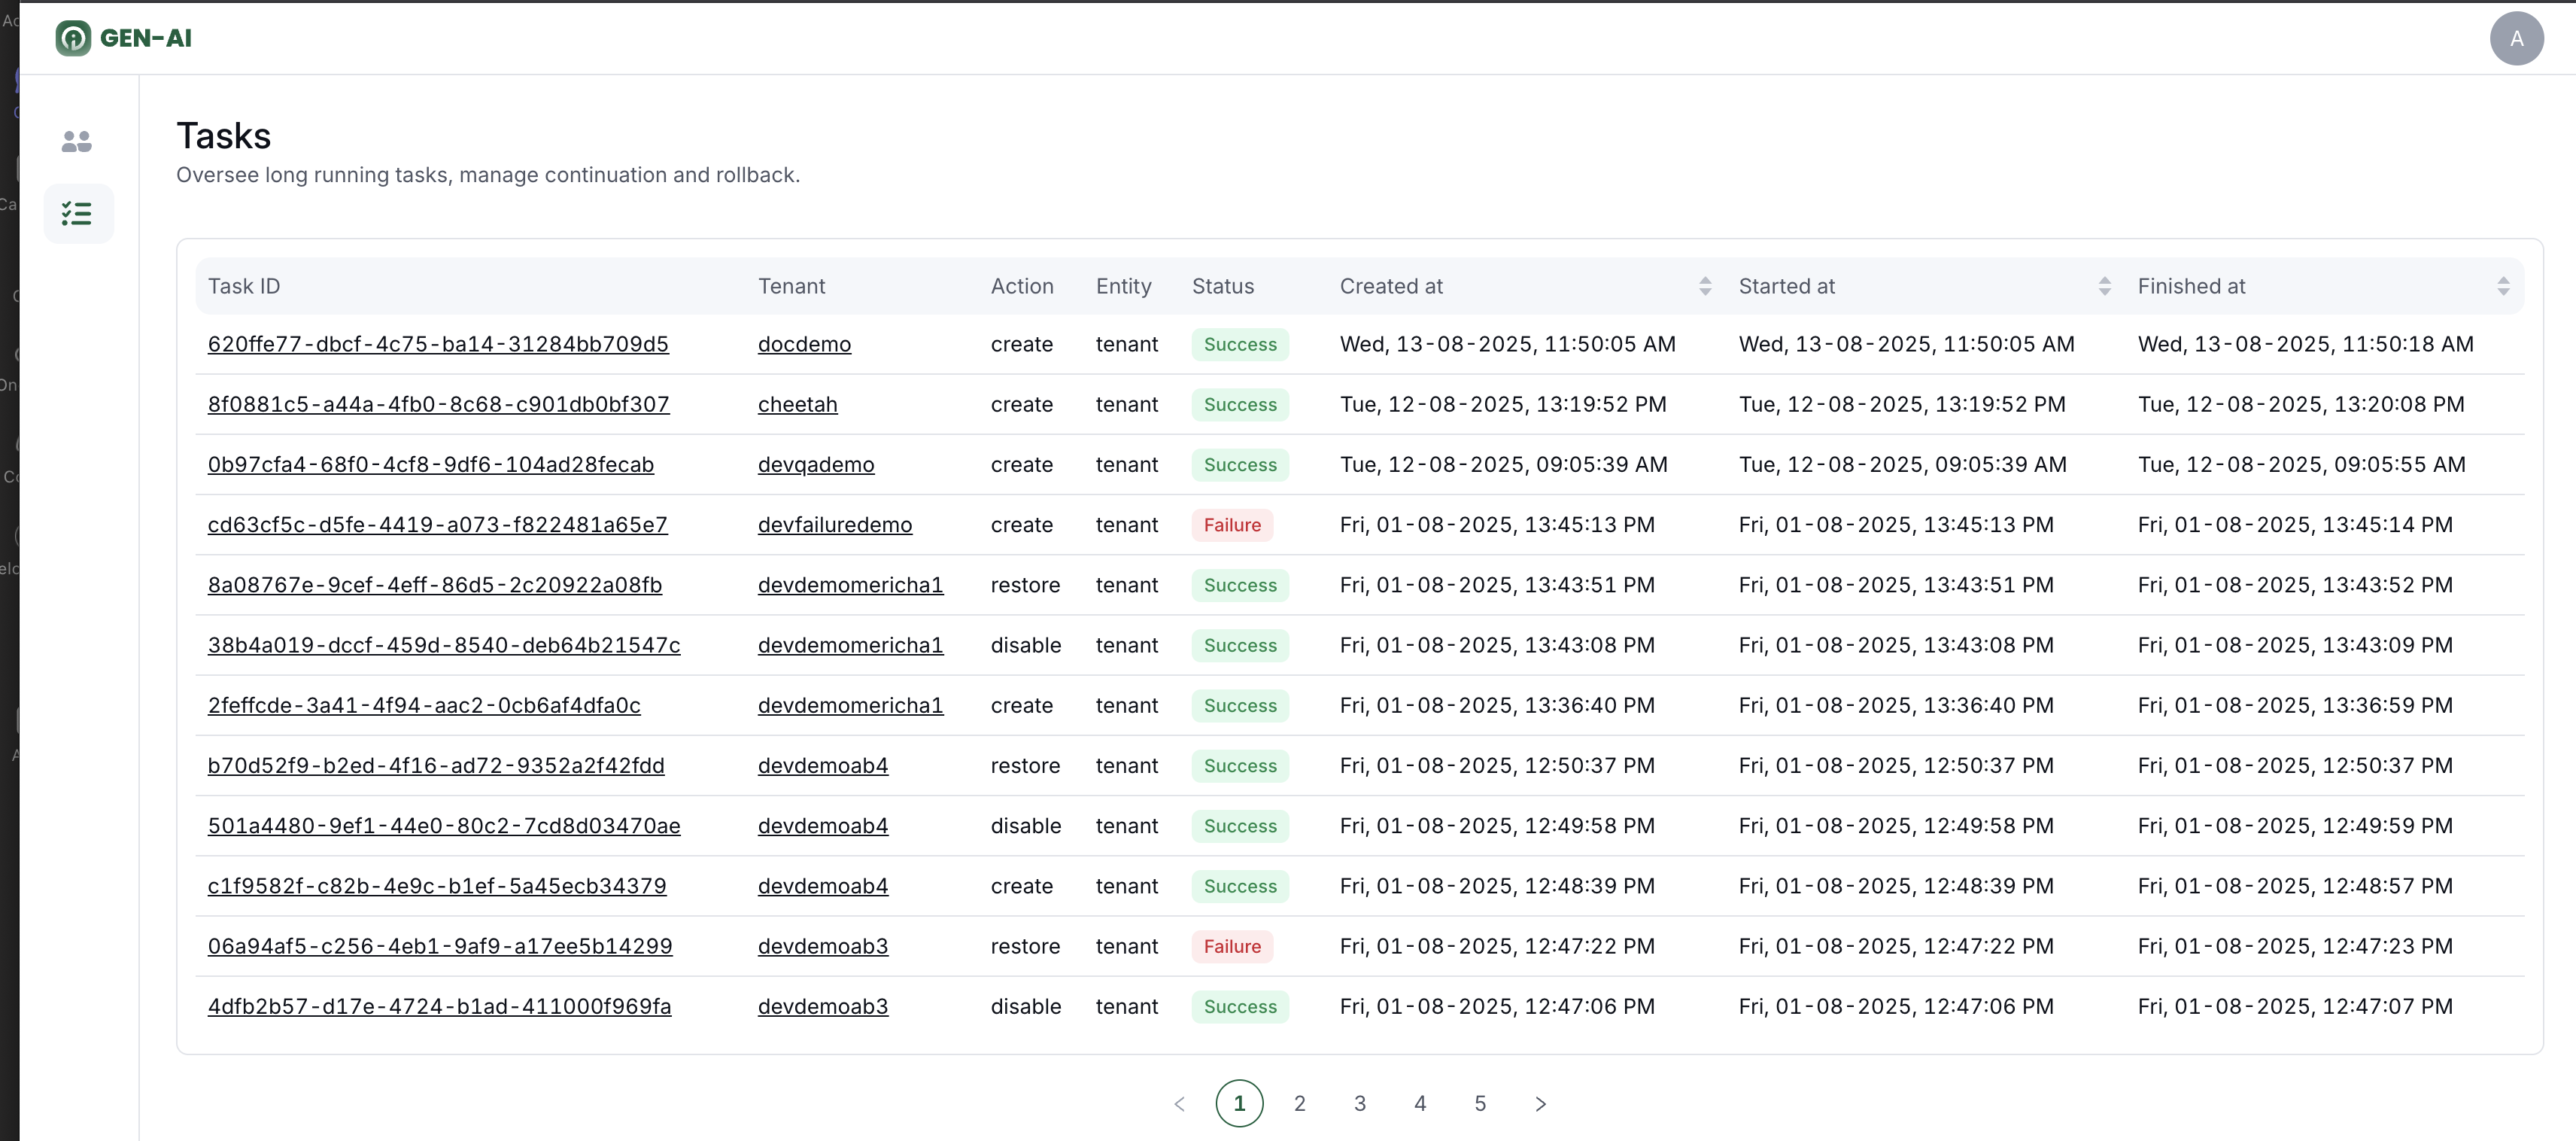Viewport: 2576px width, 1141px height.
Task: Jump to page 3
Action: click(x=1360, y=1103)
